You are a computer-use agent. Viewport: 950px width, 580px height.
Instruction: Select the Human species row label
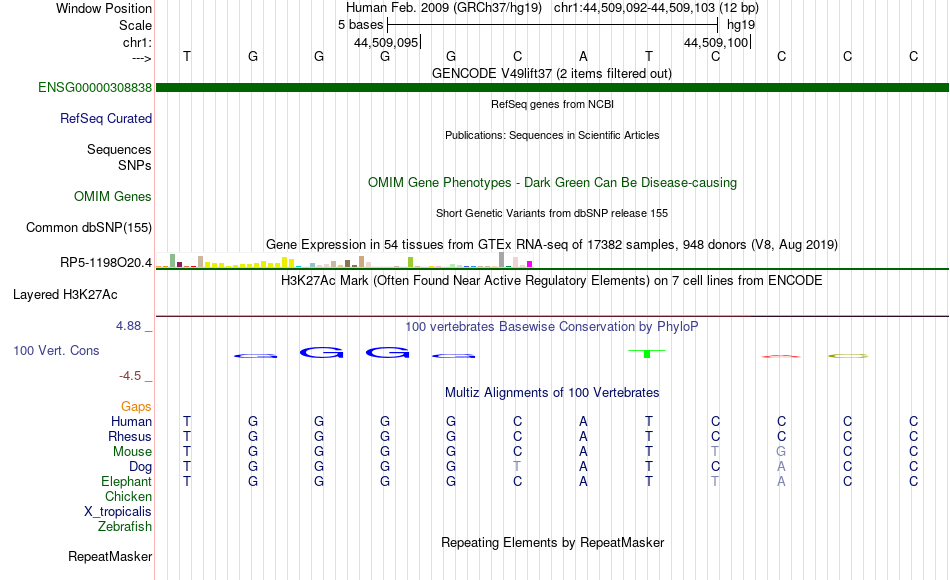click(131, 421)
